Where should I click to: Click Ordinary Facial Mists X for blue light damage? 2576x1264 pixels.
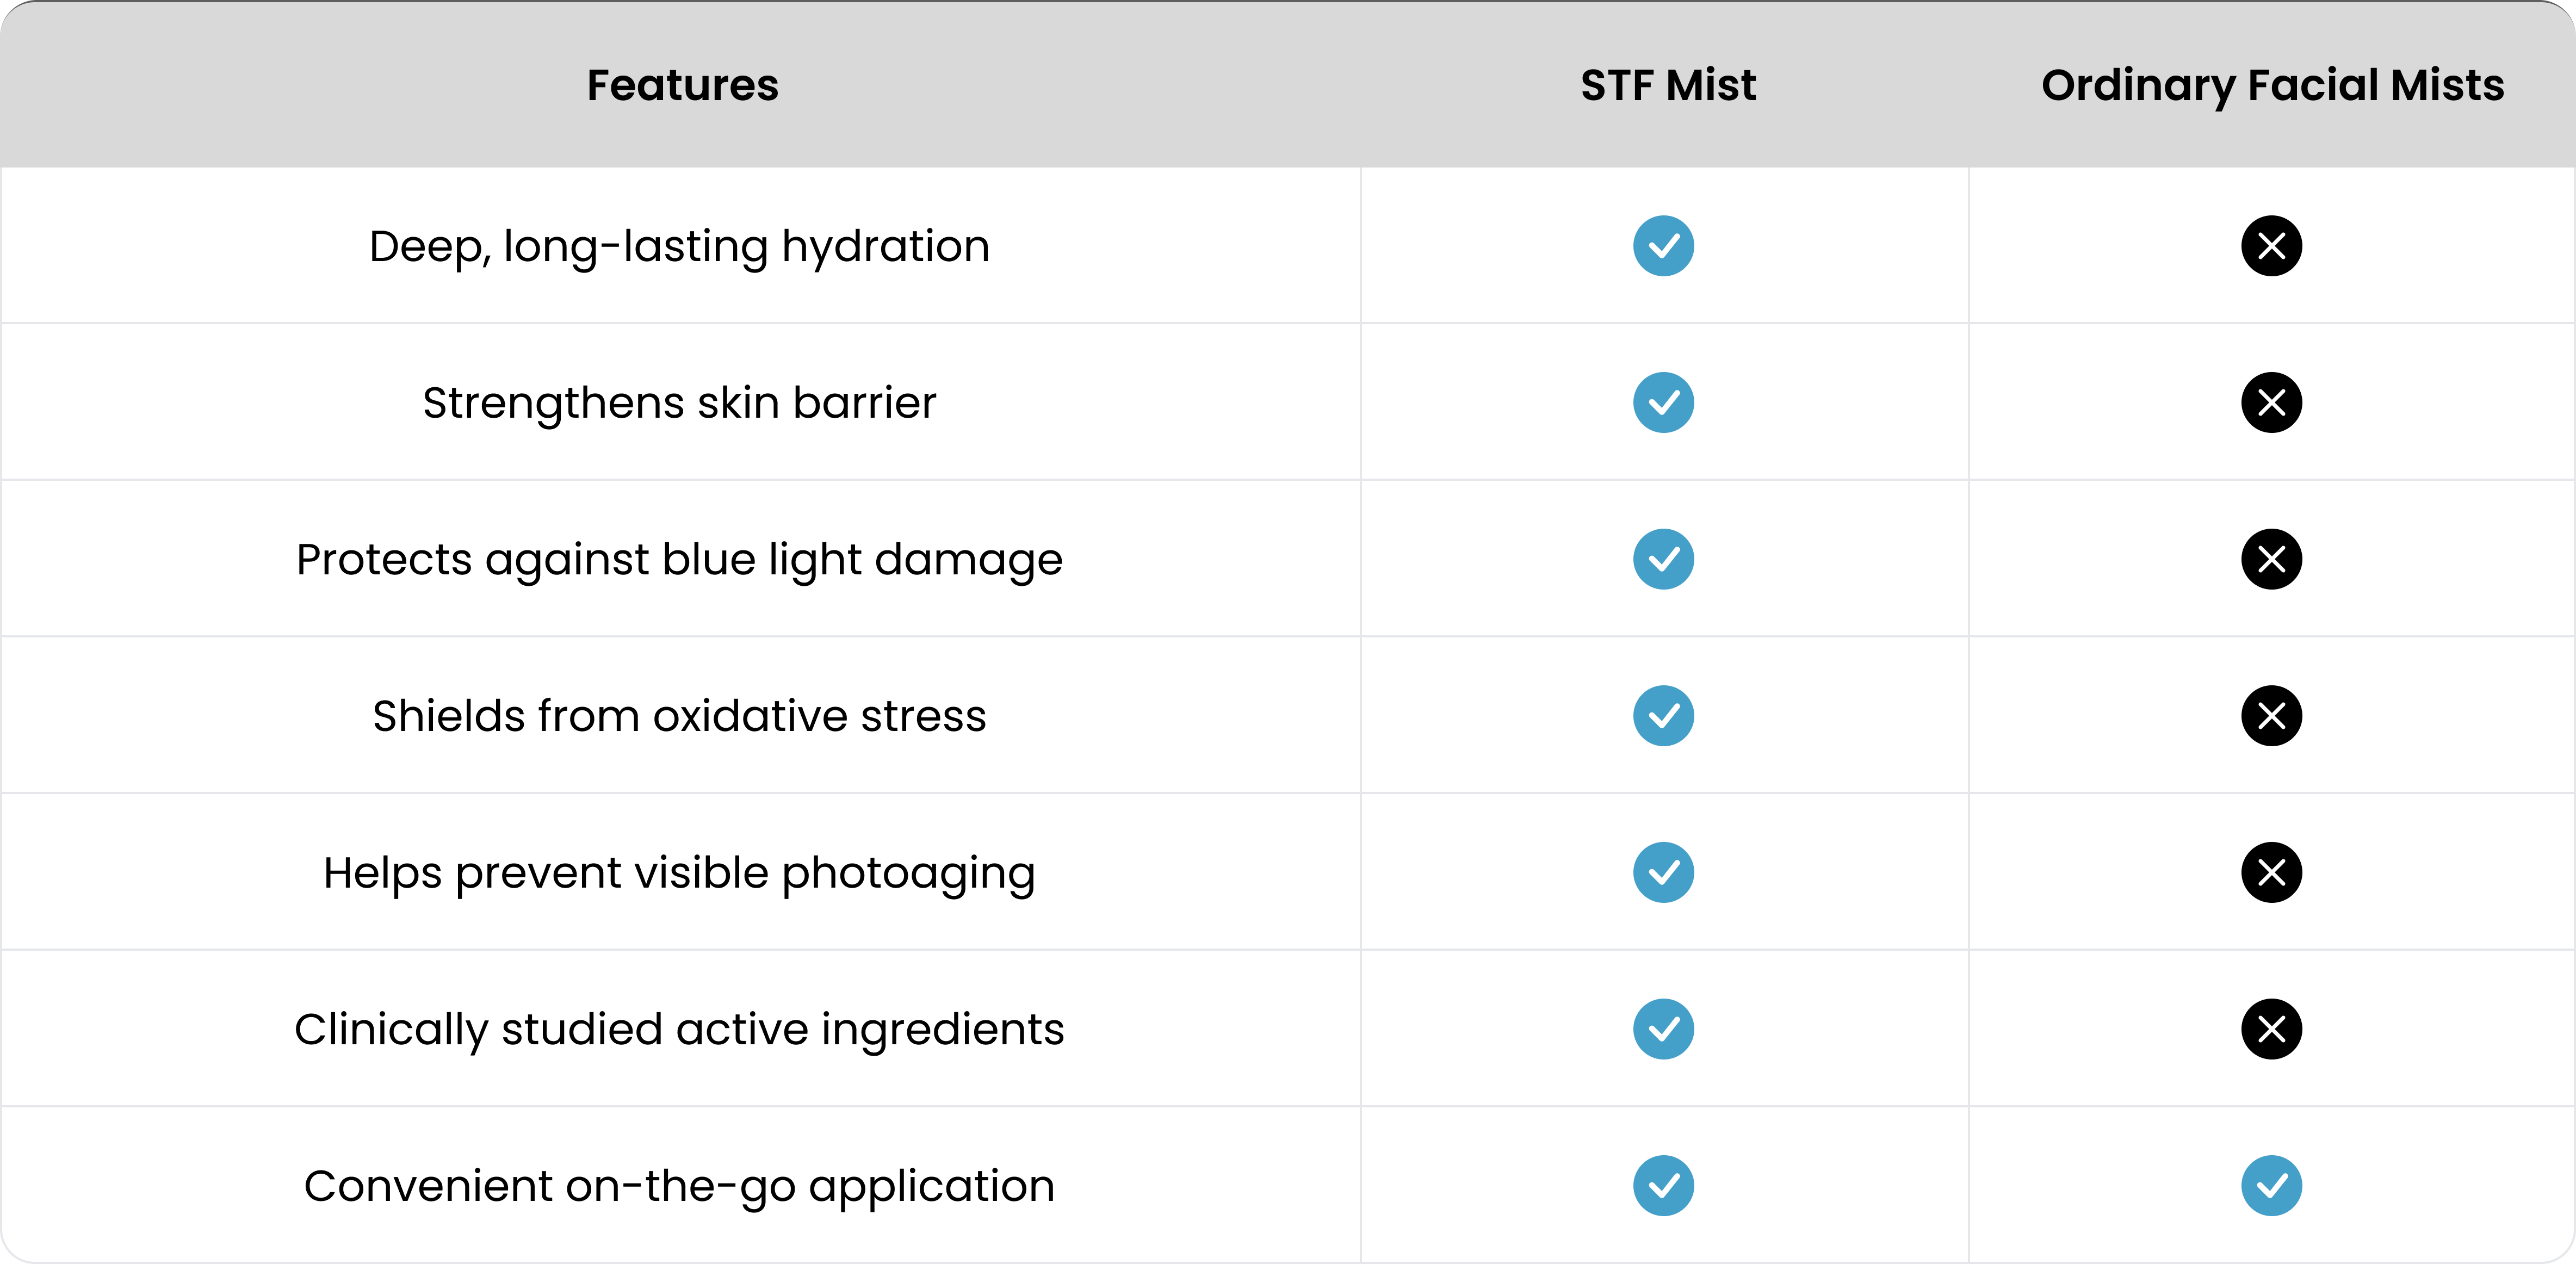coord(2271,559)
